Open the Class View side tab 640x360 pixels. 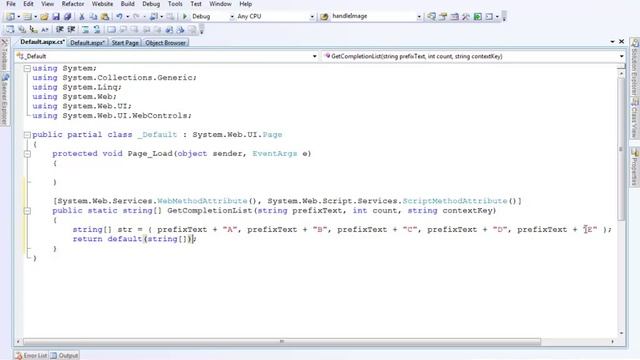coord(635,118)
